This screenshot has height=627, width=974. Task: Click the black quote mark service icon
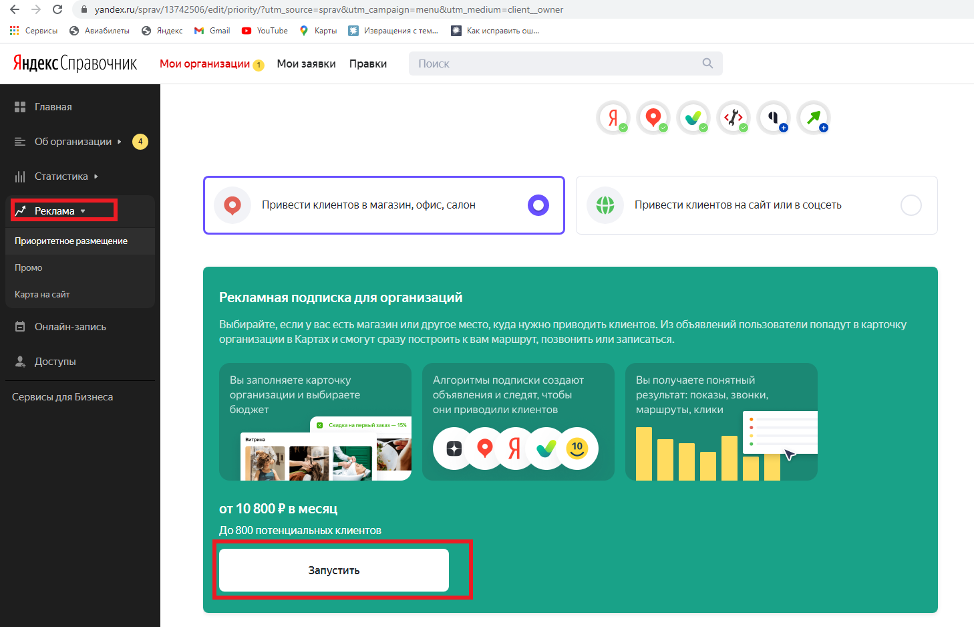(x=773, y=117)
